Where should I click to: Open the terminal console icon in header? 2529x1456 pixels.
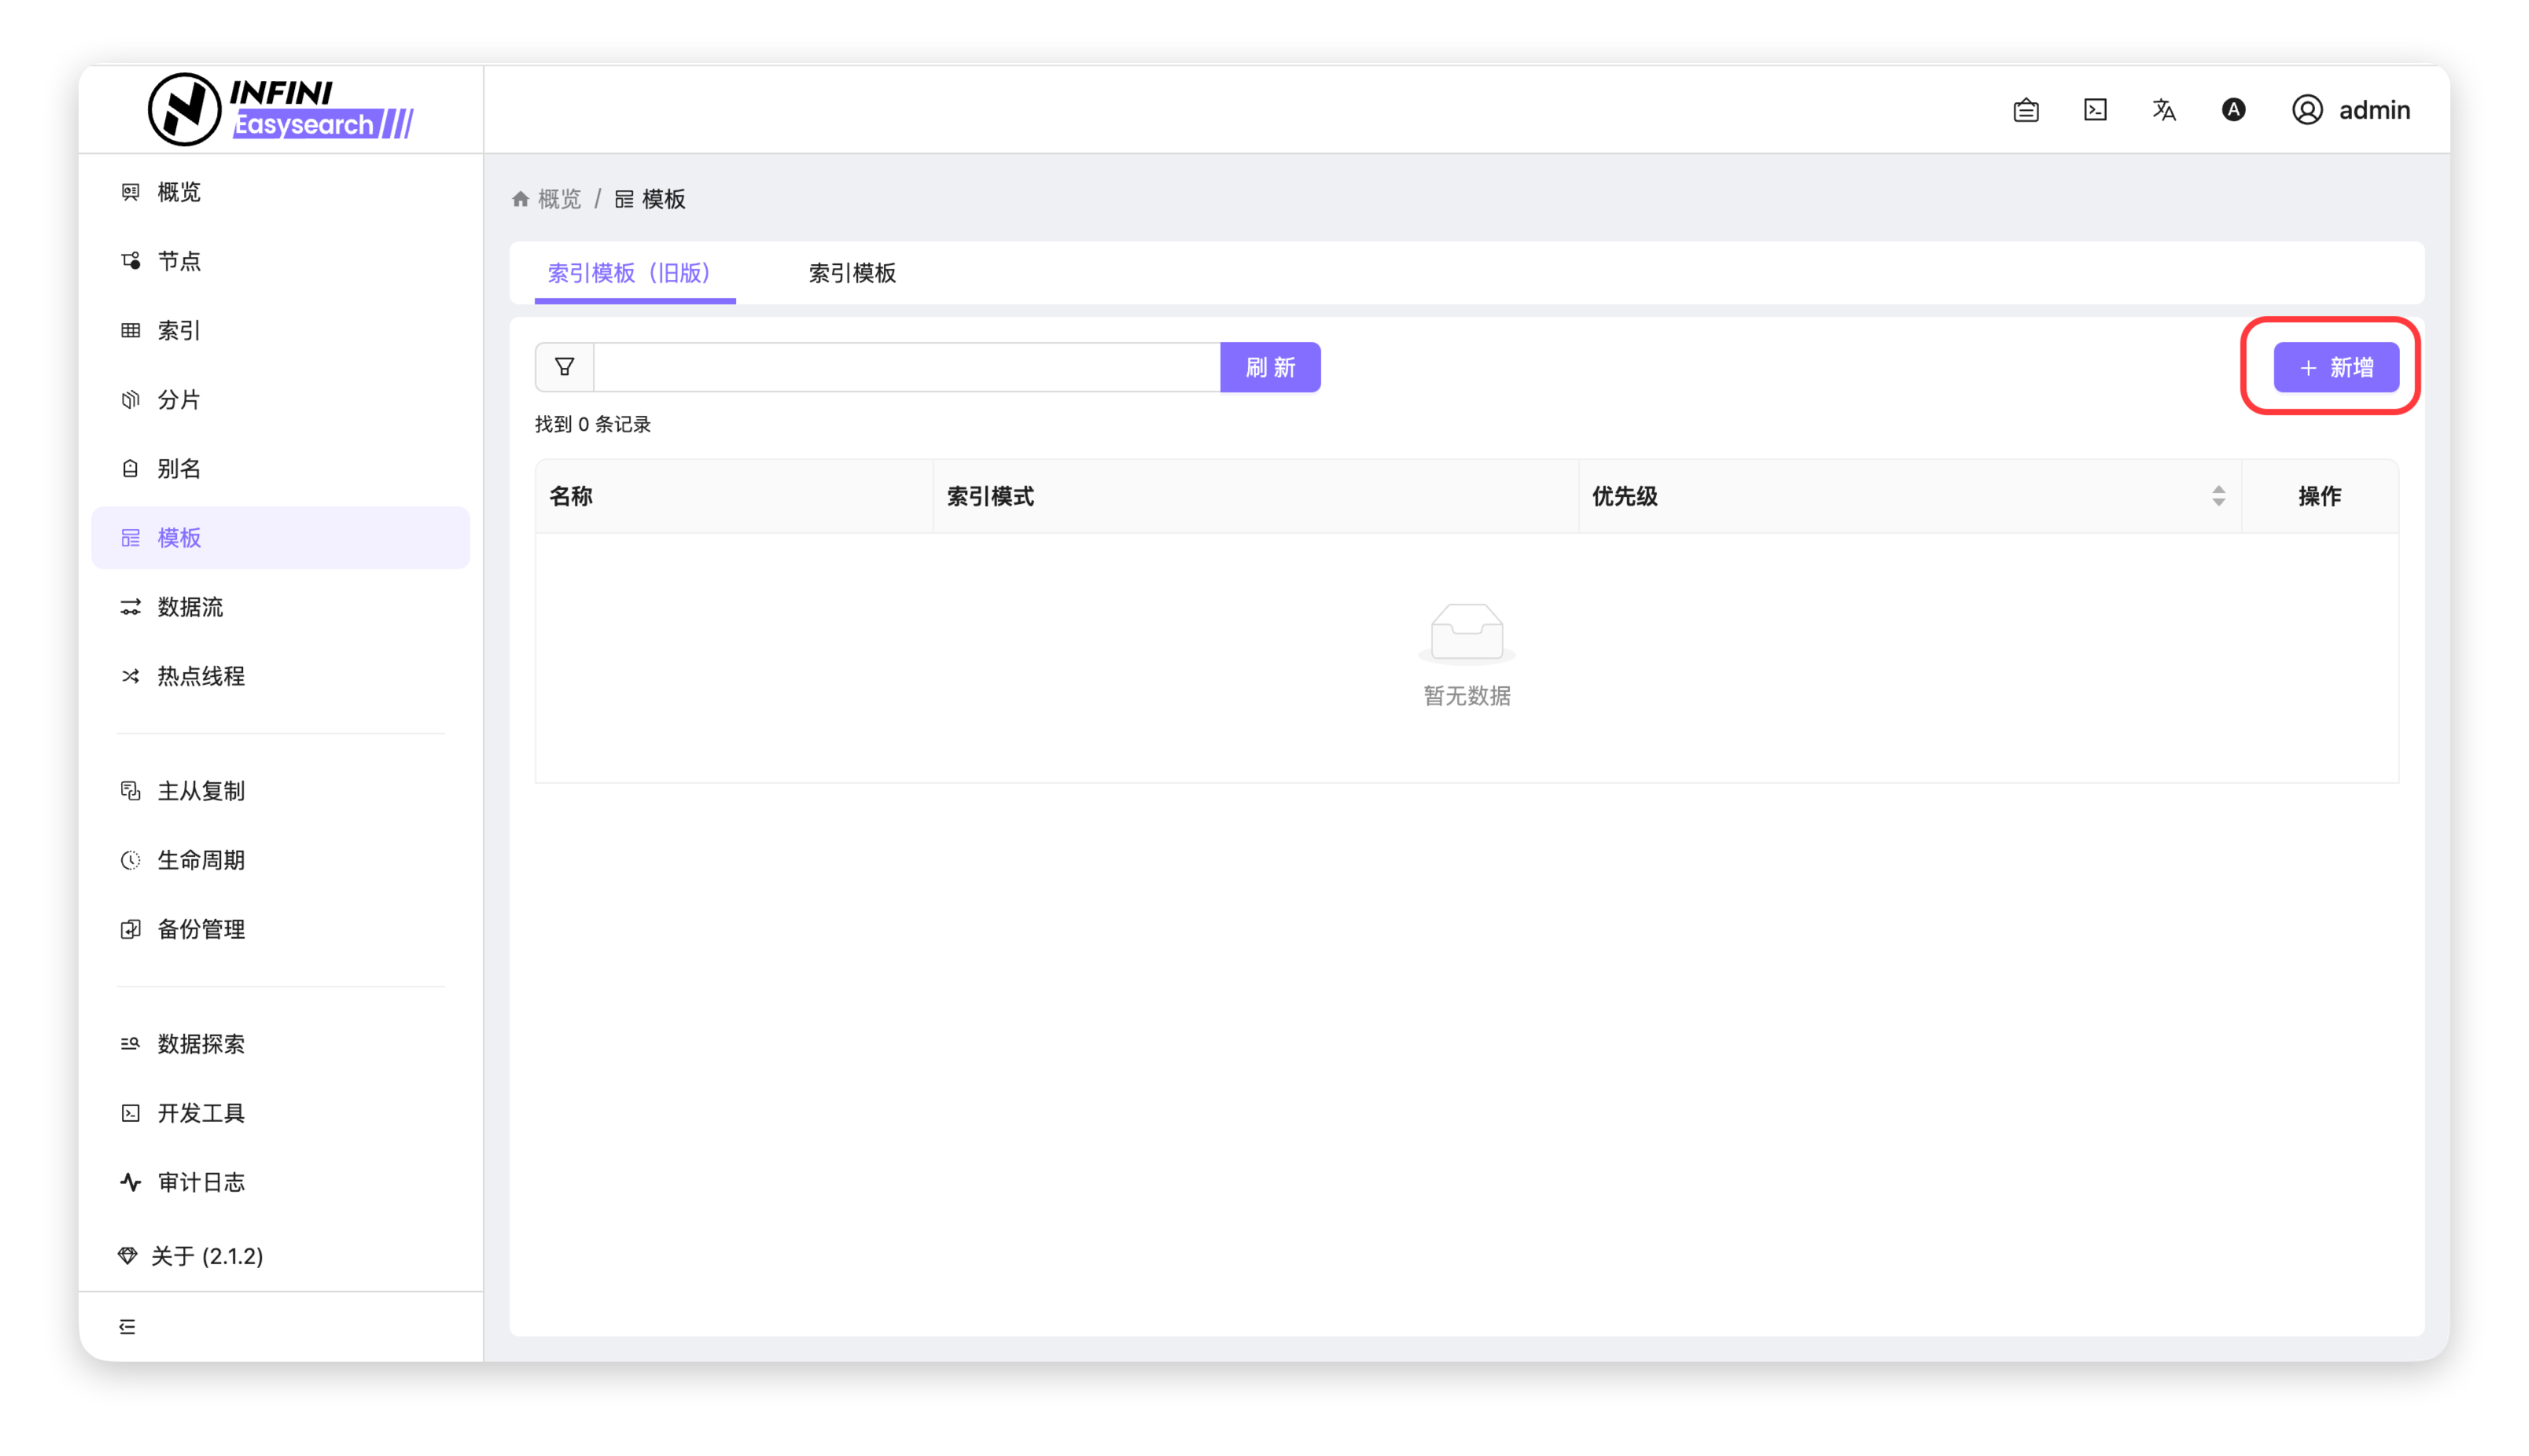[x=2095, y=110]
